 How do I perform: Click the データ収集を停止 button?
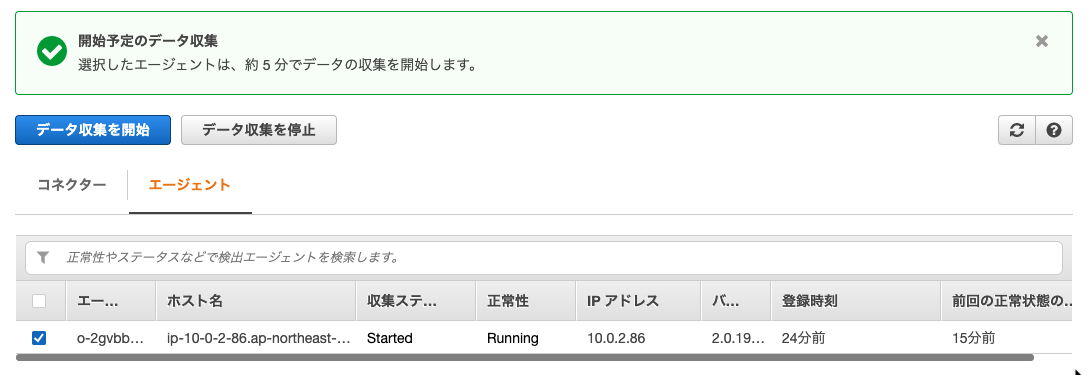(x=259, y=130)
